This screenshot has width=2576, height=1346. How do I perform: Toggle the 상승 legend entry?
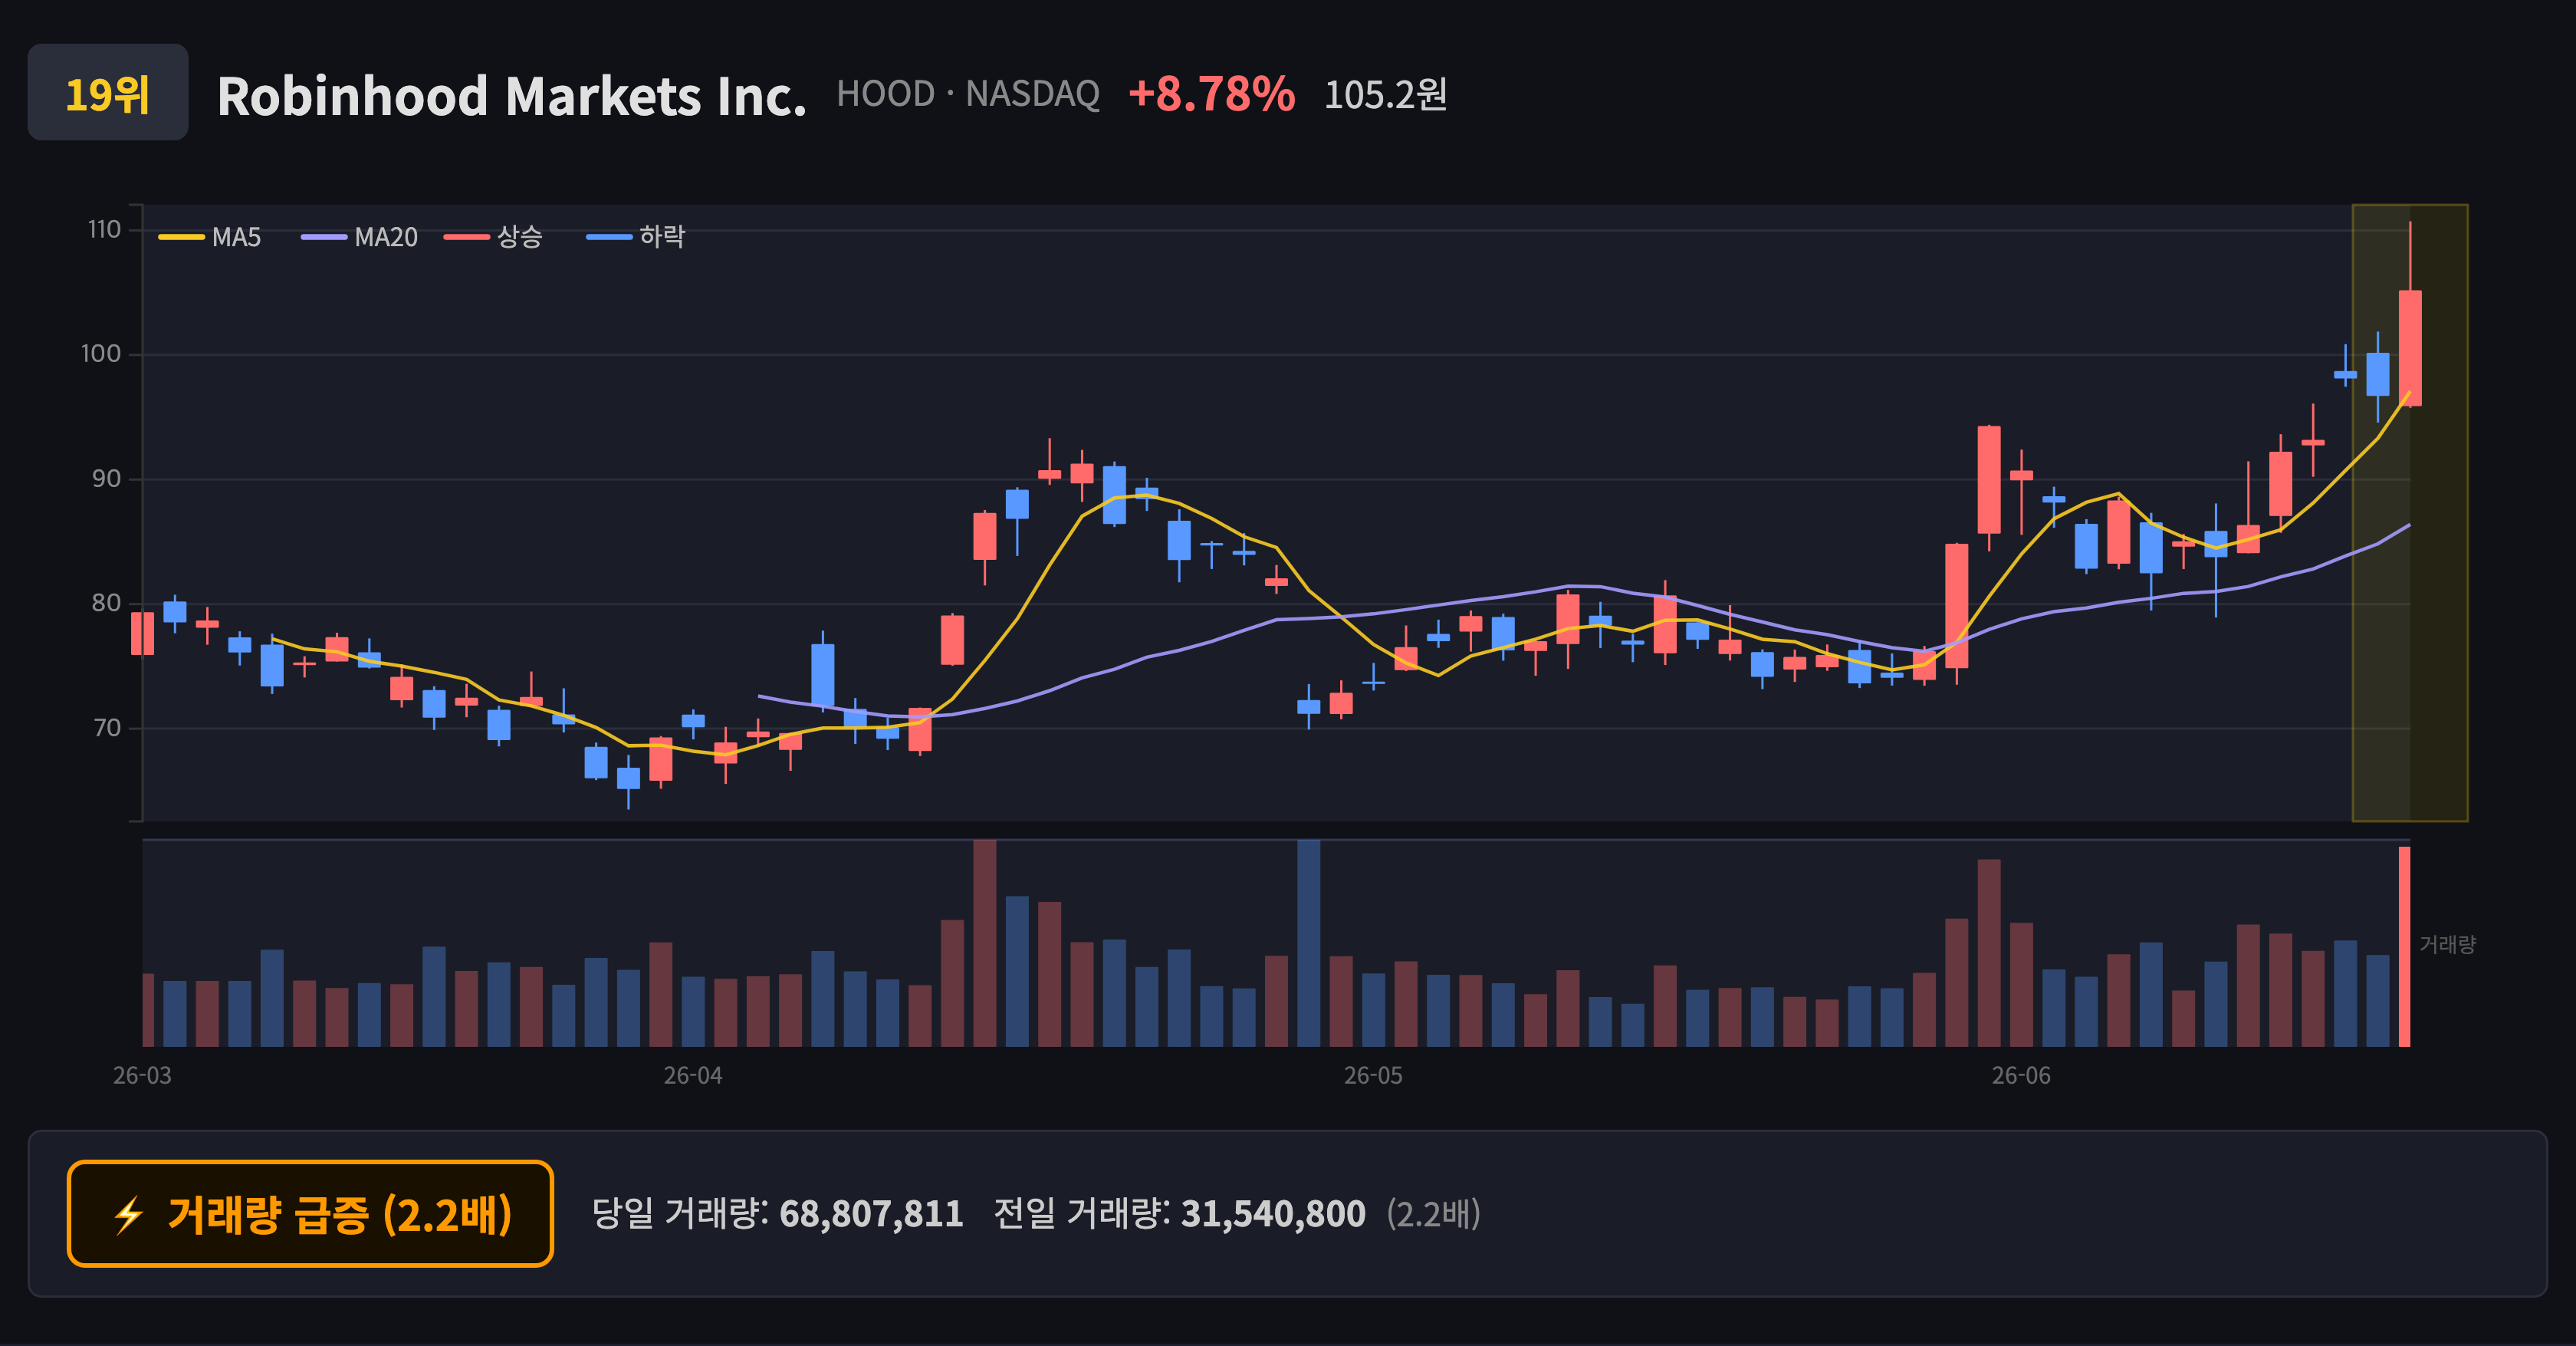(x=493, y=237)
